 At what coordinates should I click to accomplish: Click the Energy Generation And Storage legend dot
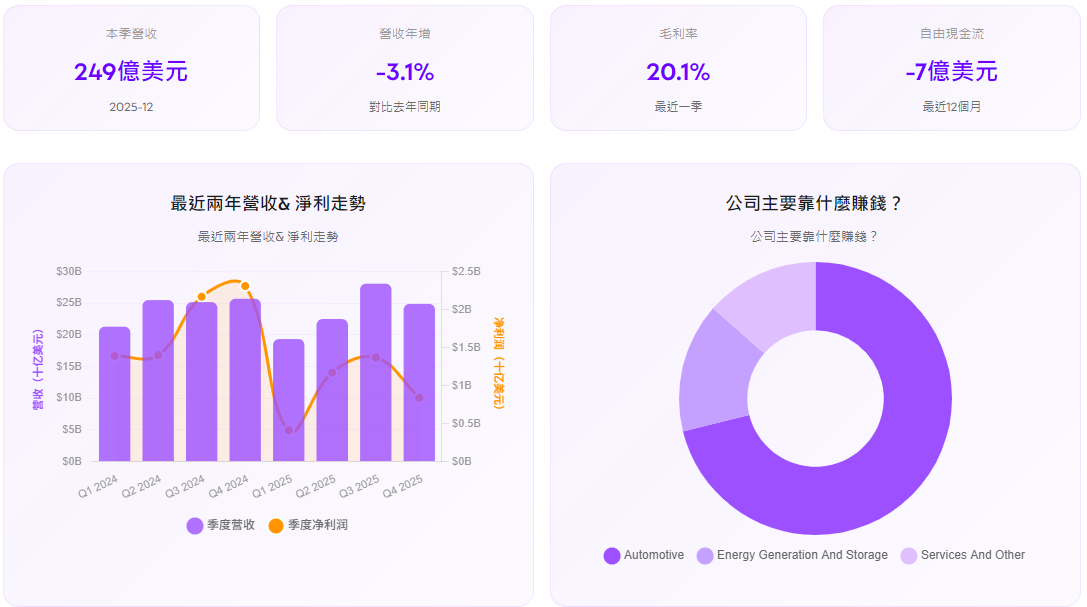(703, 555)
